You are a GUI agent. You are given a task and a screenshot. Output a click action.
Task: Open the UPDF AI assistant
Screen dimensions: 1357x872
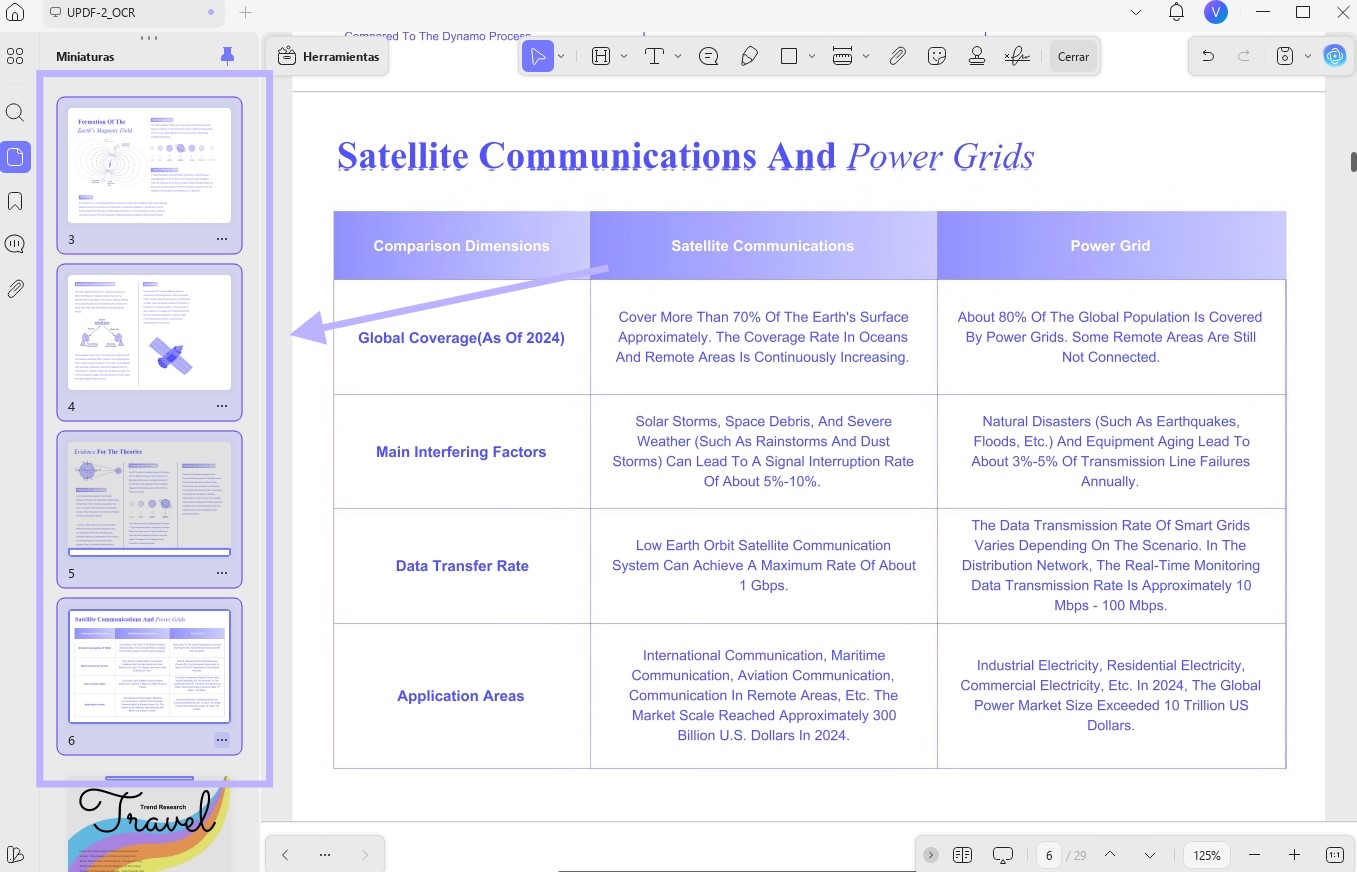(x=1335, y=56)
